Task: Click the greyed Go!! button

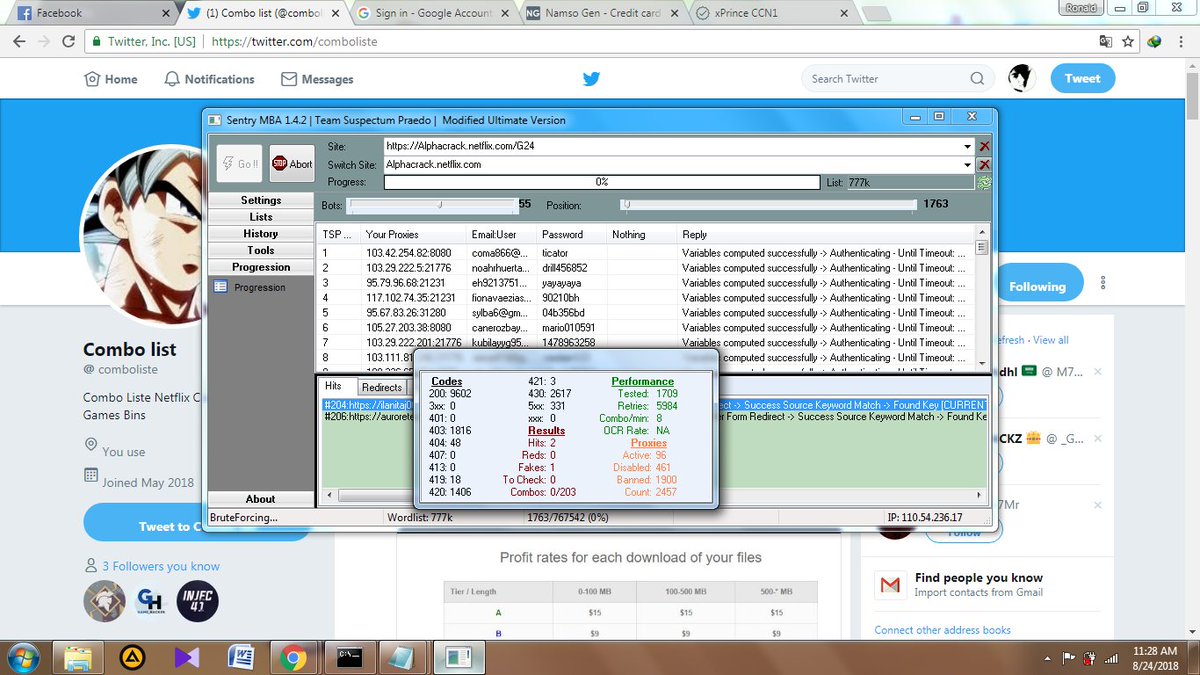Action: [239, 164]
